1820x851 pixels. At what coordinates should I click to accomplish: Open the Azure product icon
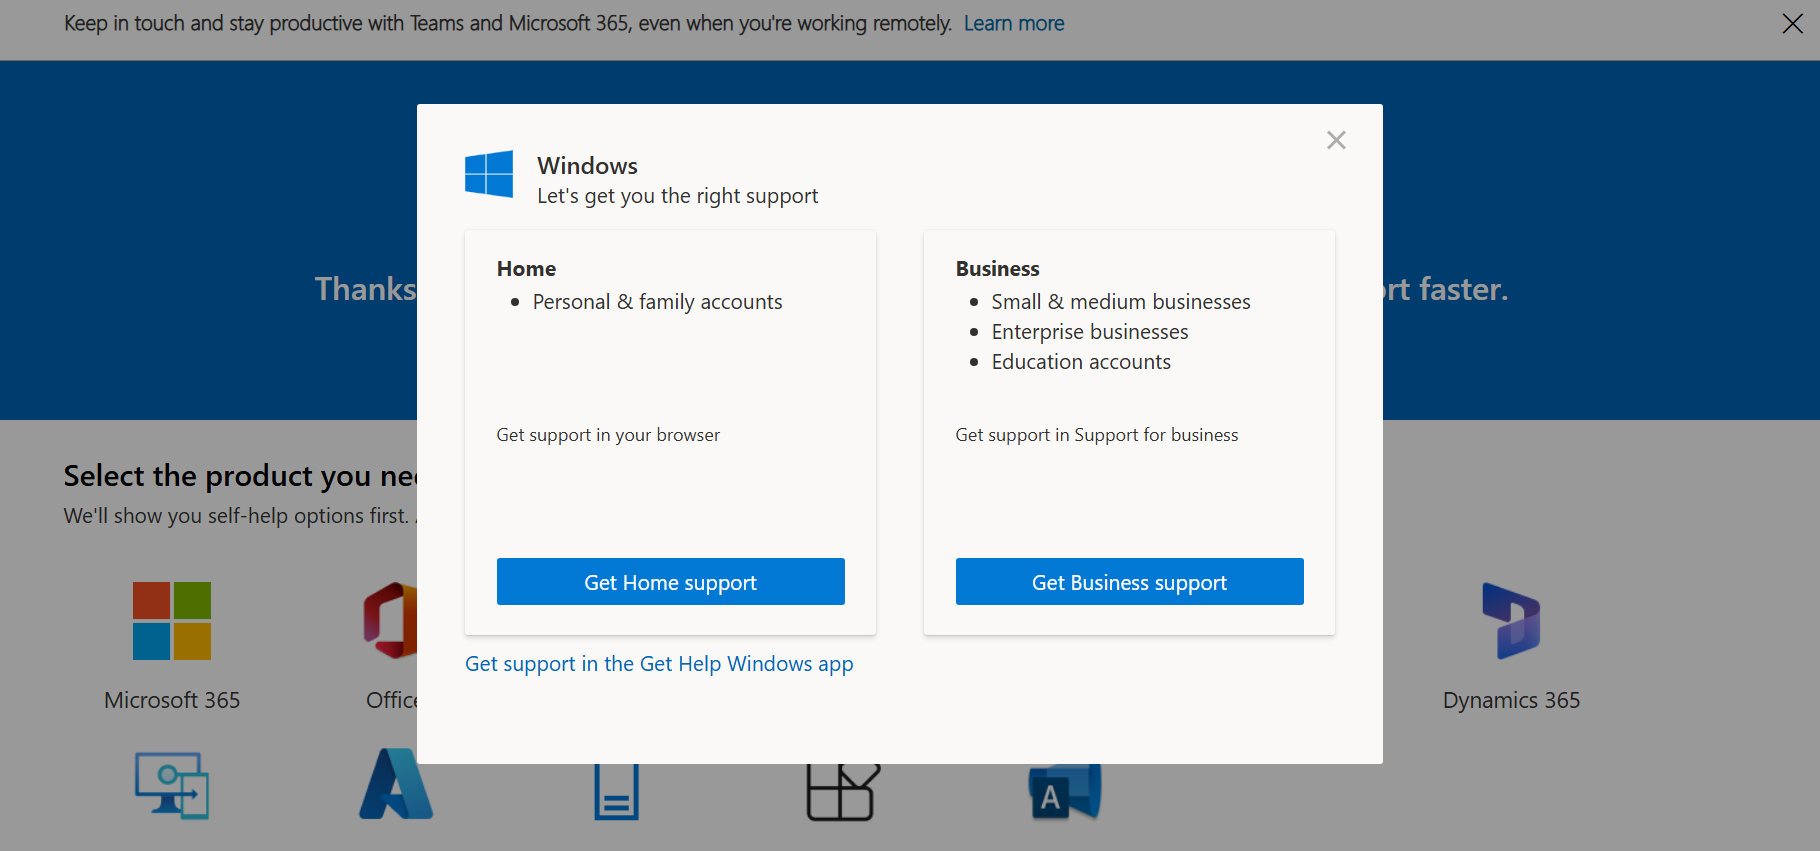[x=395, y=785]
